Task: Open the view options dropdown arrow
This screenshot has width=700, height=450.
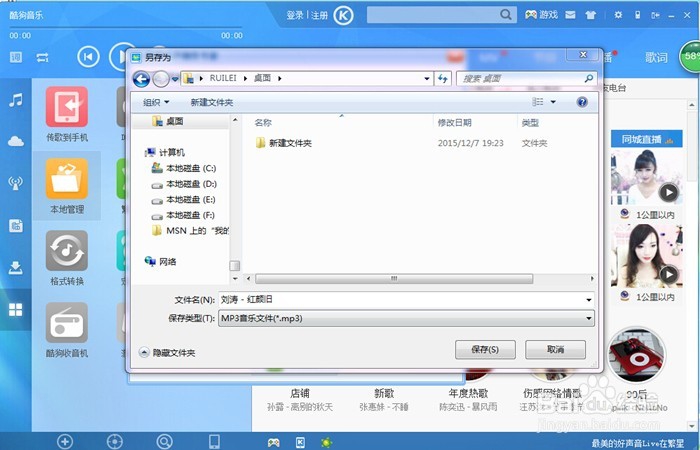Action: click(x=553, y=102)
